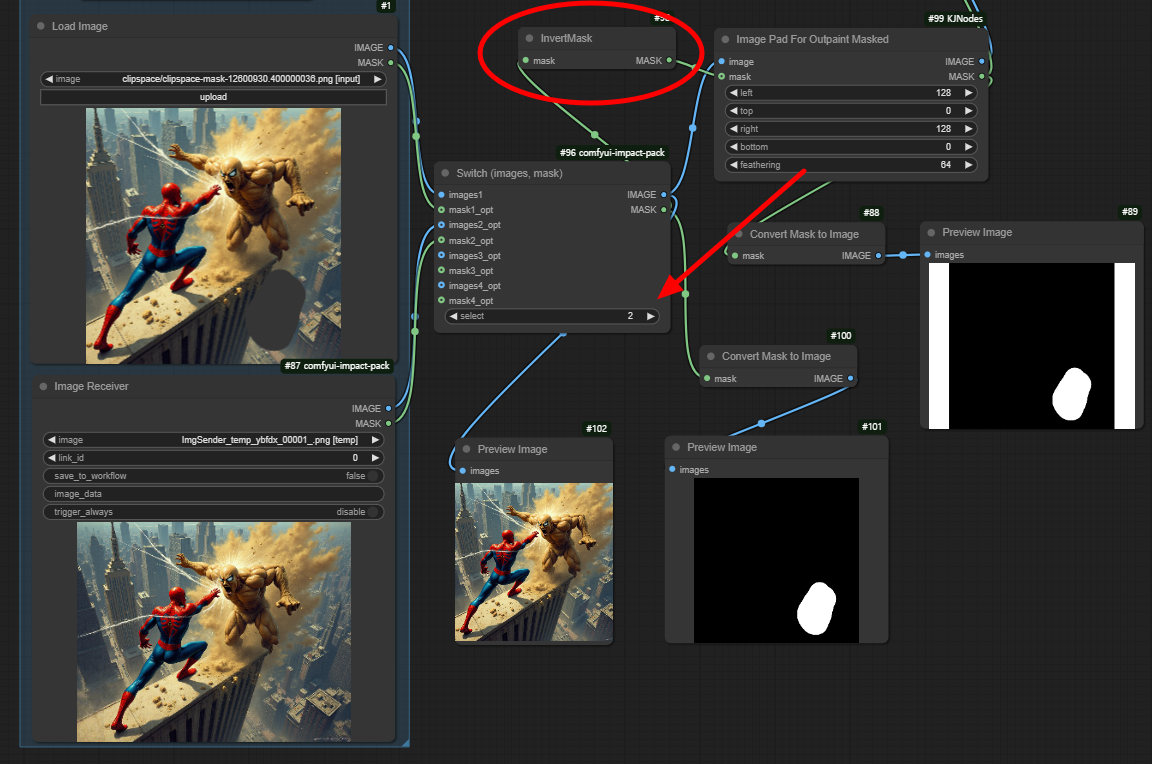1152x764 pixels.
Task: Increase the feathering value
Action: (968, 165)
